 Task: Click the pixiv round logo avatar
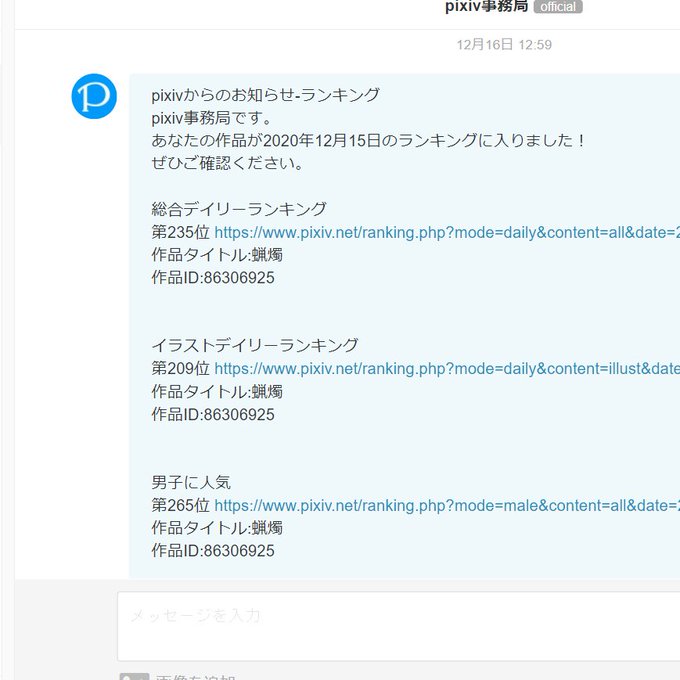94,96
